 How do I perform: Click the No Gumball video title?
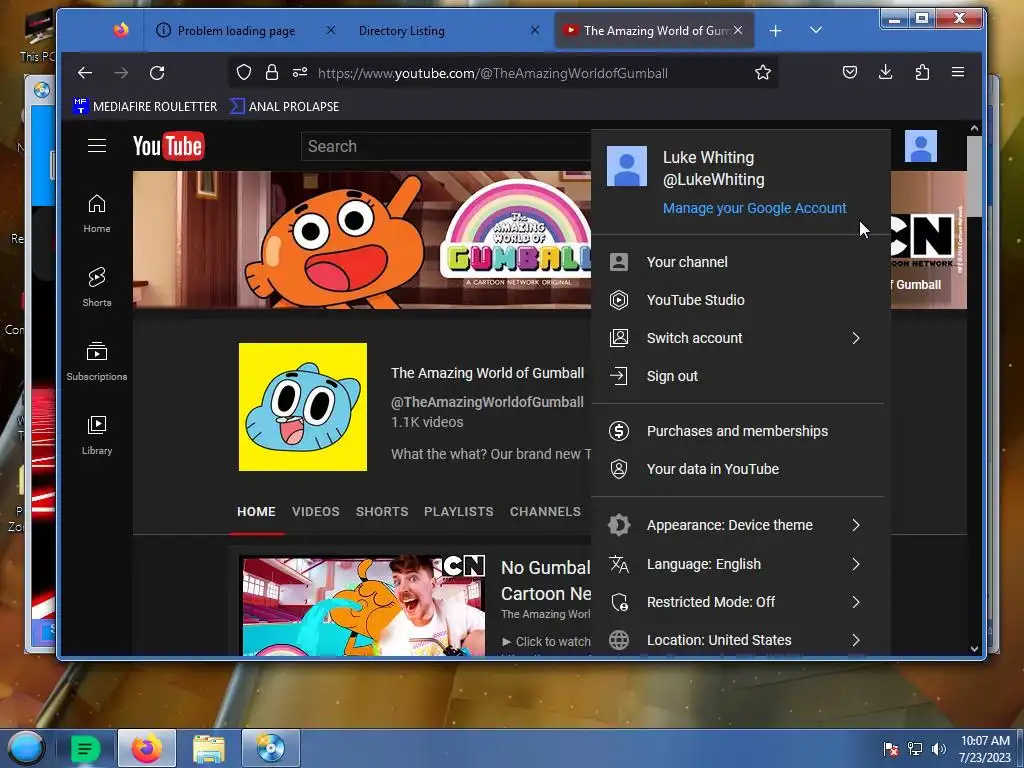tap(546, 581)
